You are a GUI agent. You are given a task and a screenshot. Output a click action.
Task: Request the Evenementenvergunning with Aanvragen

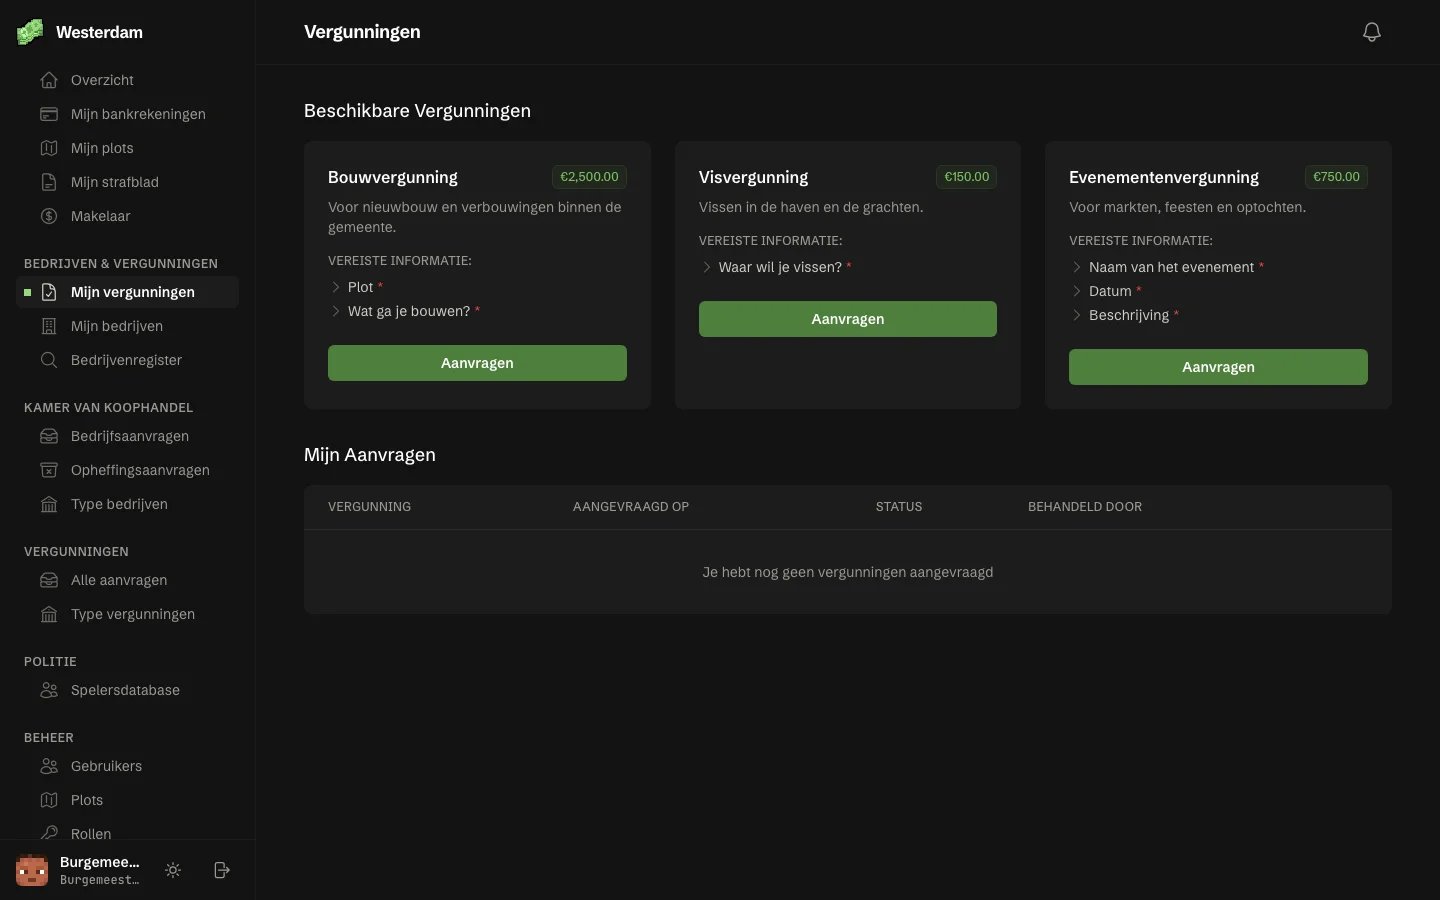pos(1218,367)
